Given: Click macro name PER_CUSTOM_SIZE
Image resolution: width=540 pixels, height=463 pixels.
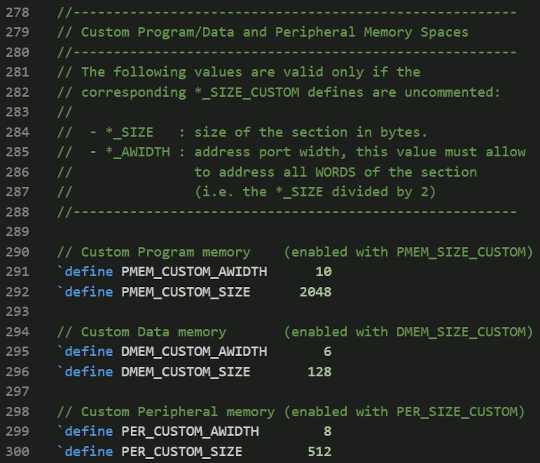Looking at the screenshot, I should (x=182, y=452).
